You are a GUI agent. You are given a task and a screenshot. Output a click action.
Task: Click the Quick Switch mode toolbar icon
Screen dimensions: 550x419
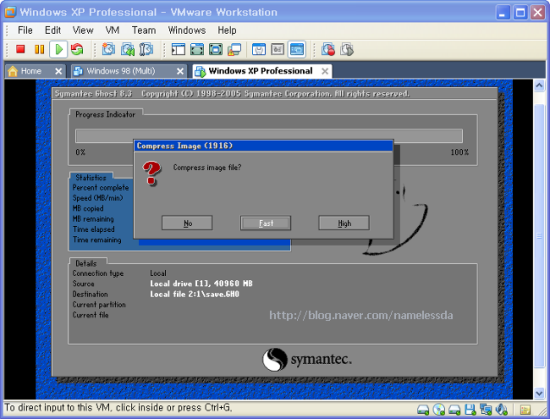197,49
